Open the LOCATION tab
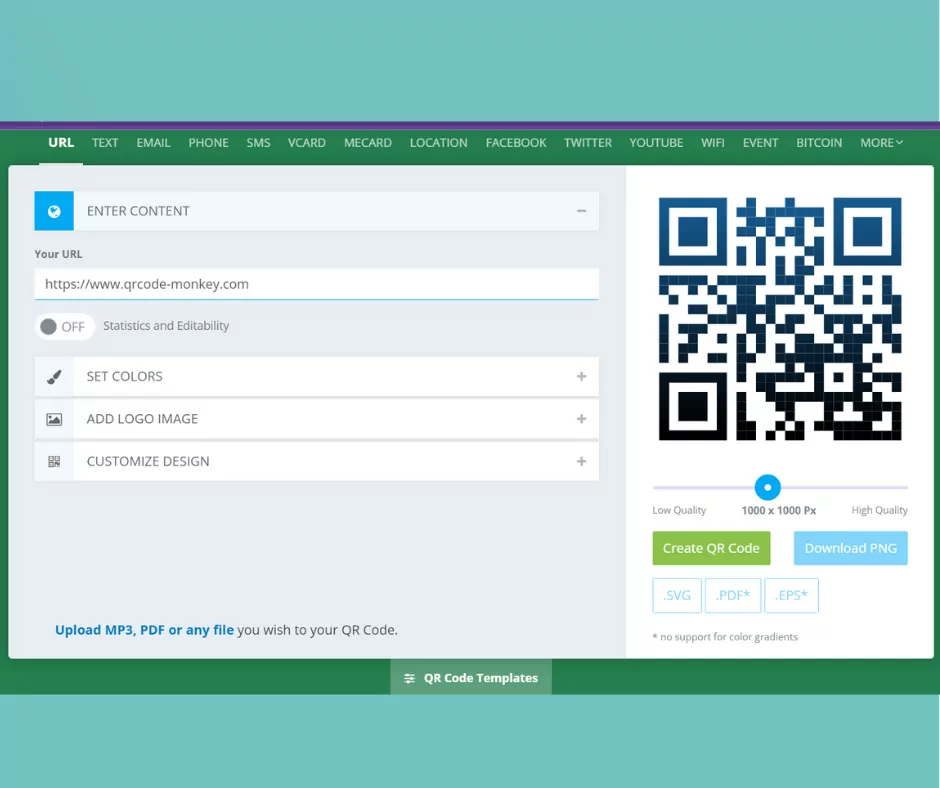Viewport: 940px width, 788px height. pos(439,143)
